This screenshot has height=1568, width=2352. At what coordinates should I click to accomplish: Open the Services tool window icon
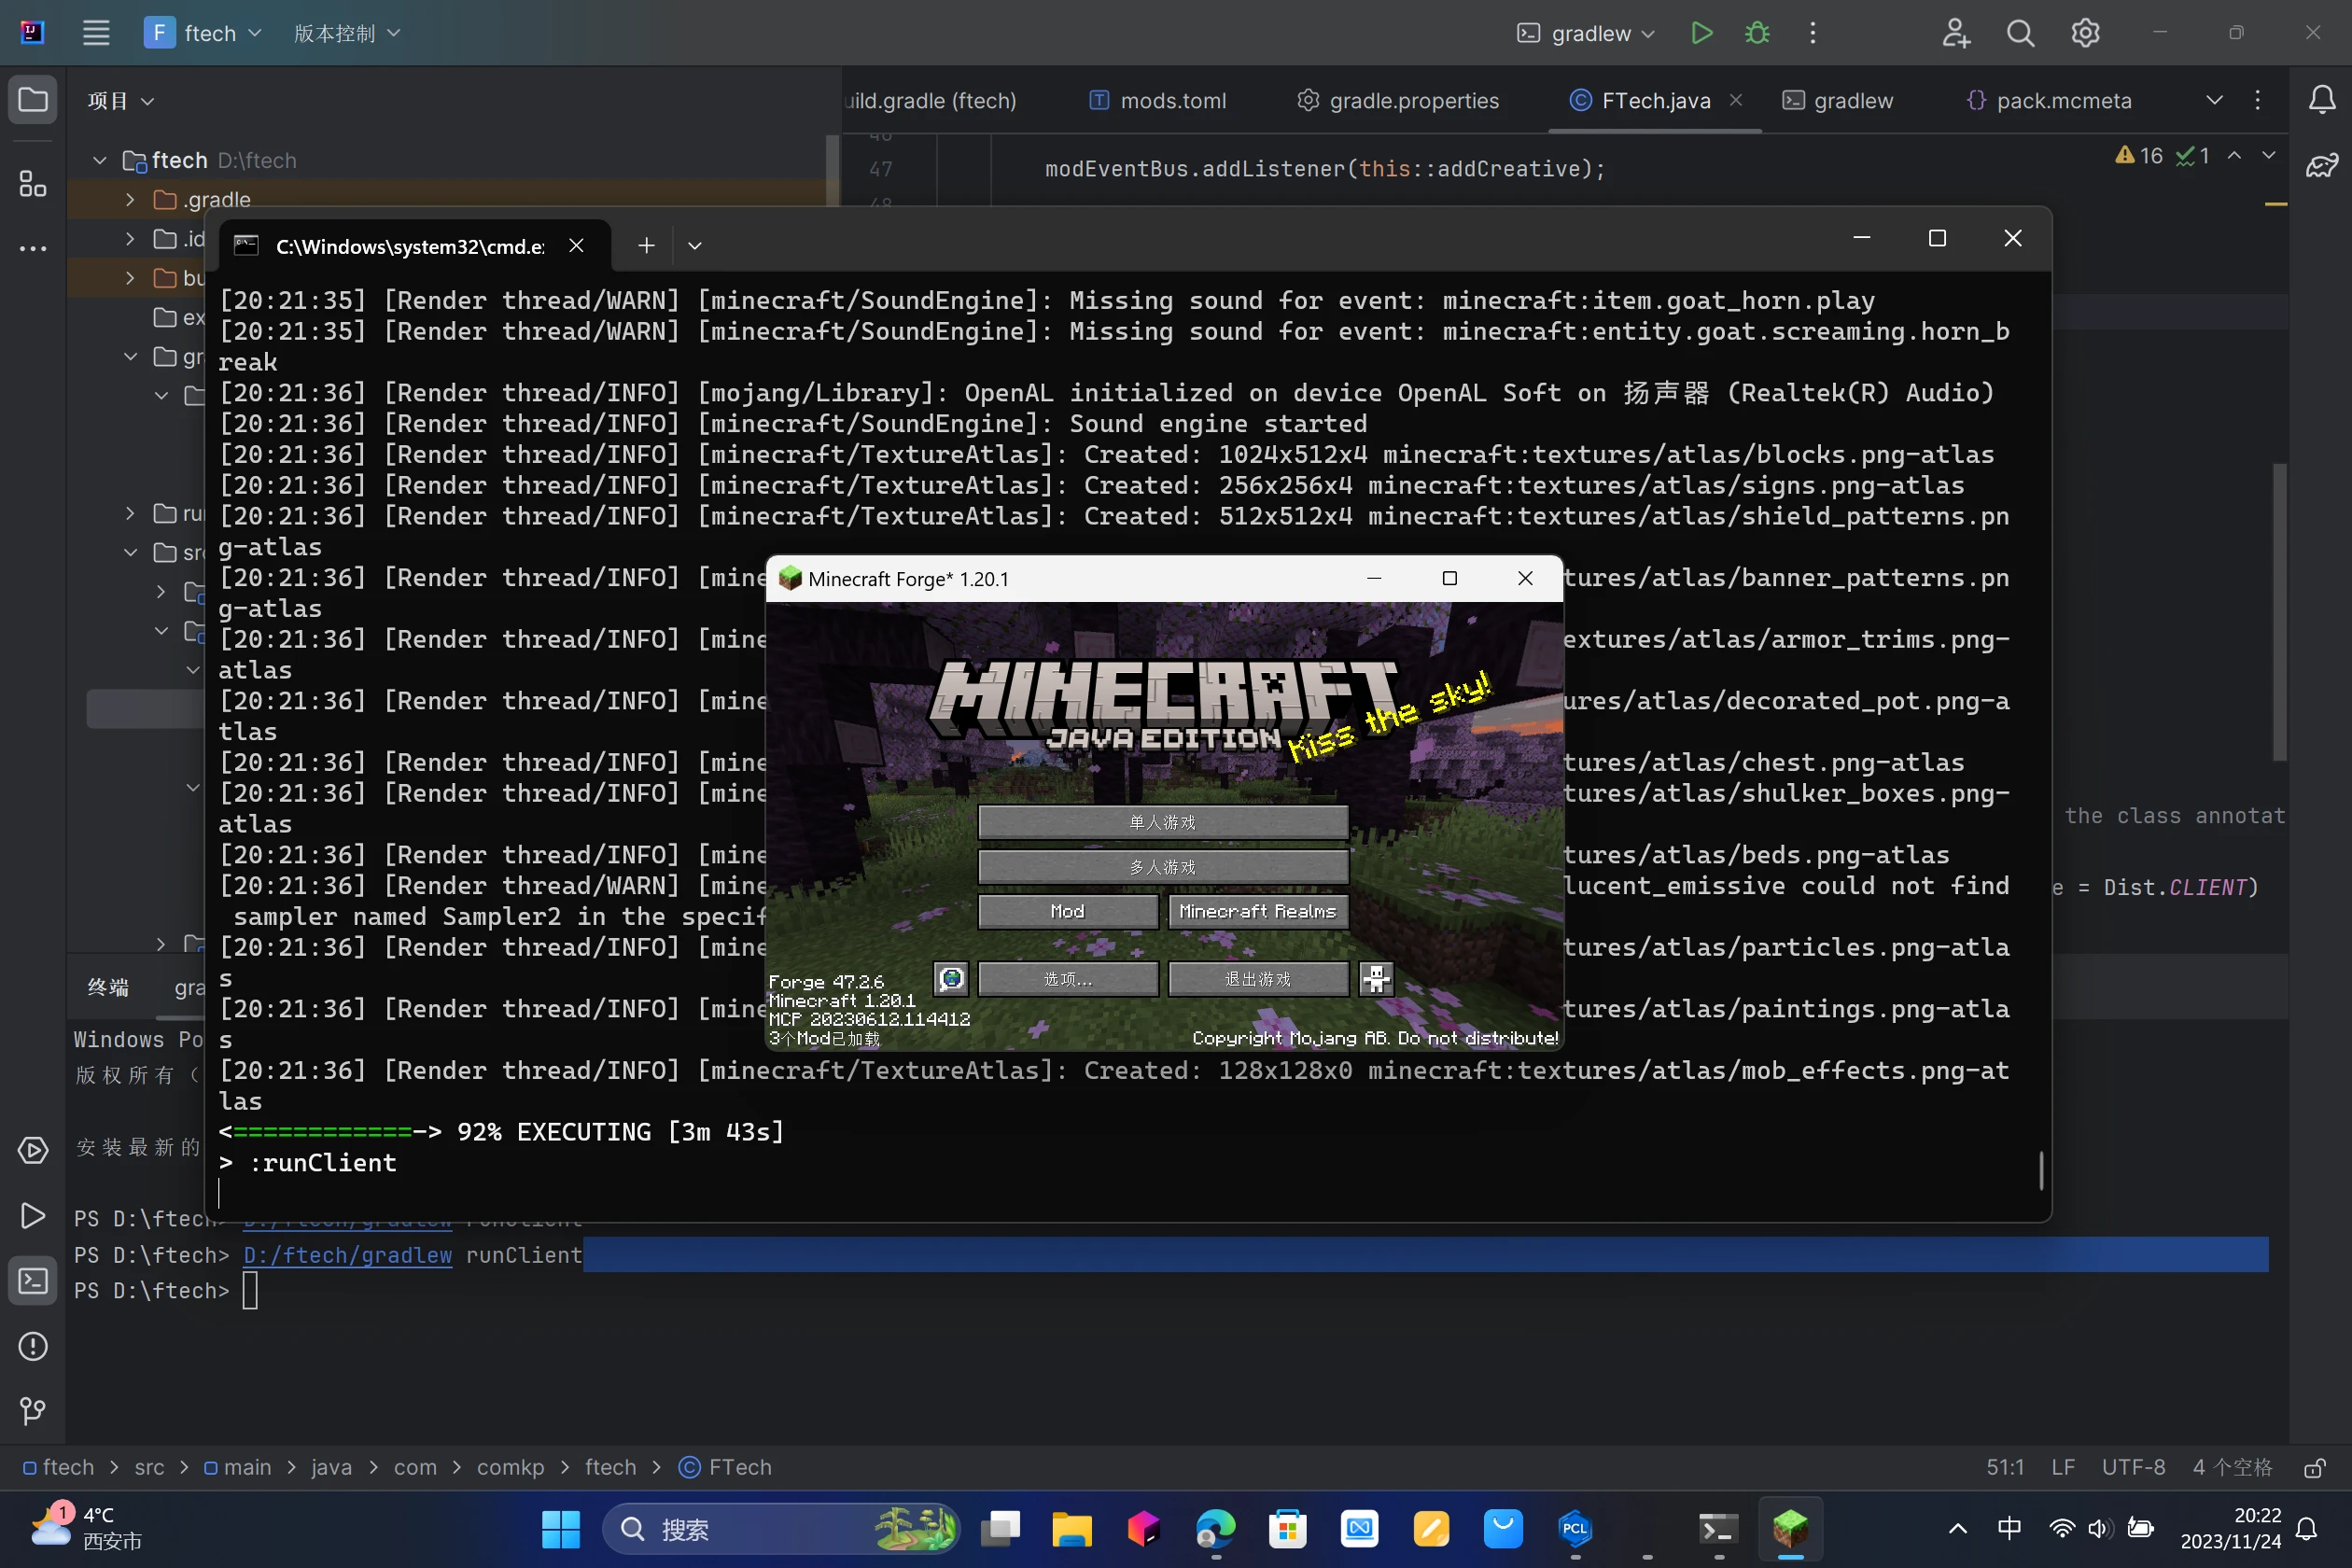point(32,1150)
